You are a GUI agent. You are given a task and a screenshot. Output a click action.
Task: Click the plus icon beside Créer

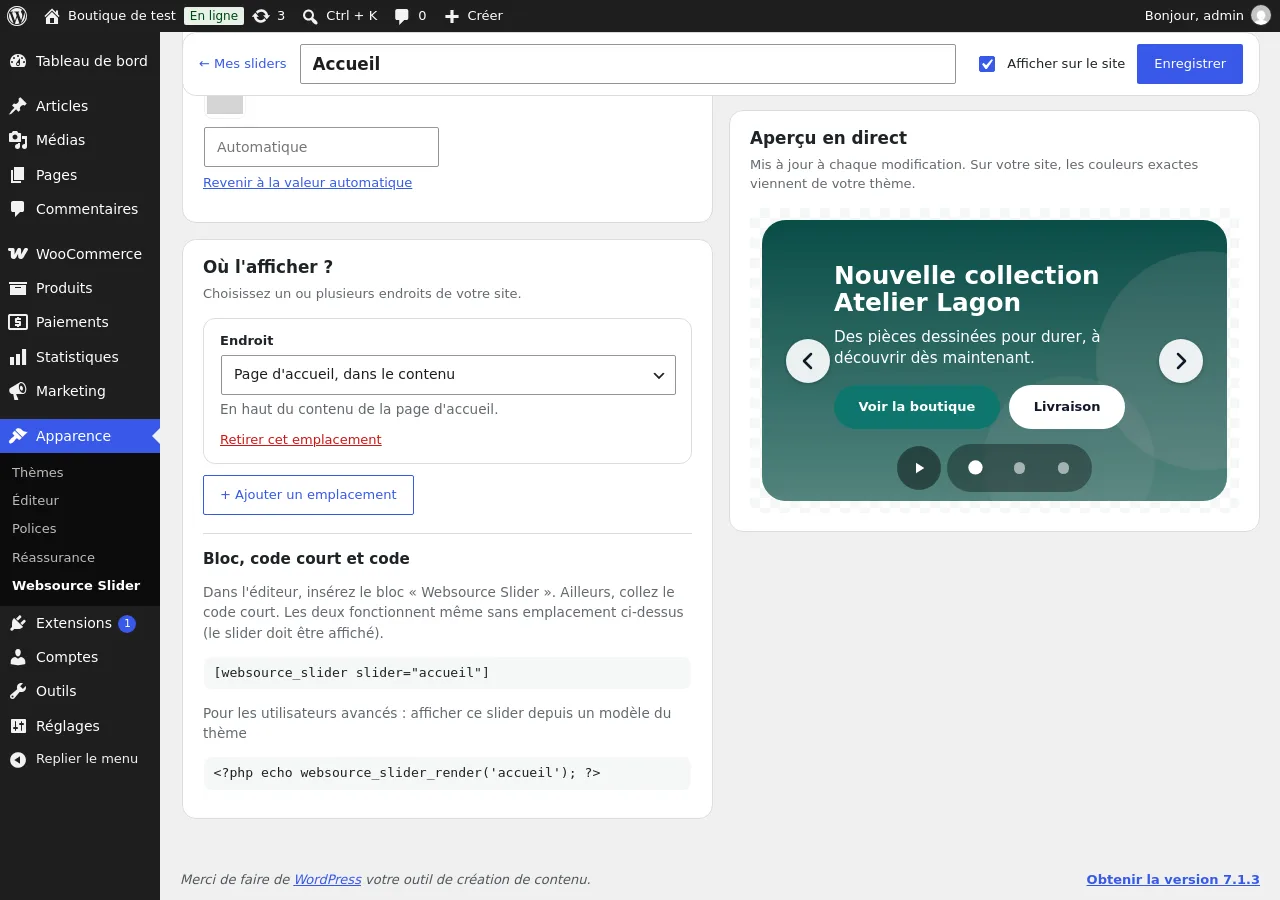(x=452, y=16)
